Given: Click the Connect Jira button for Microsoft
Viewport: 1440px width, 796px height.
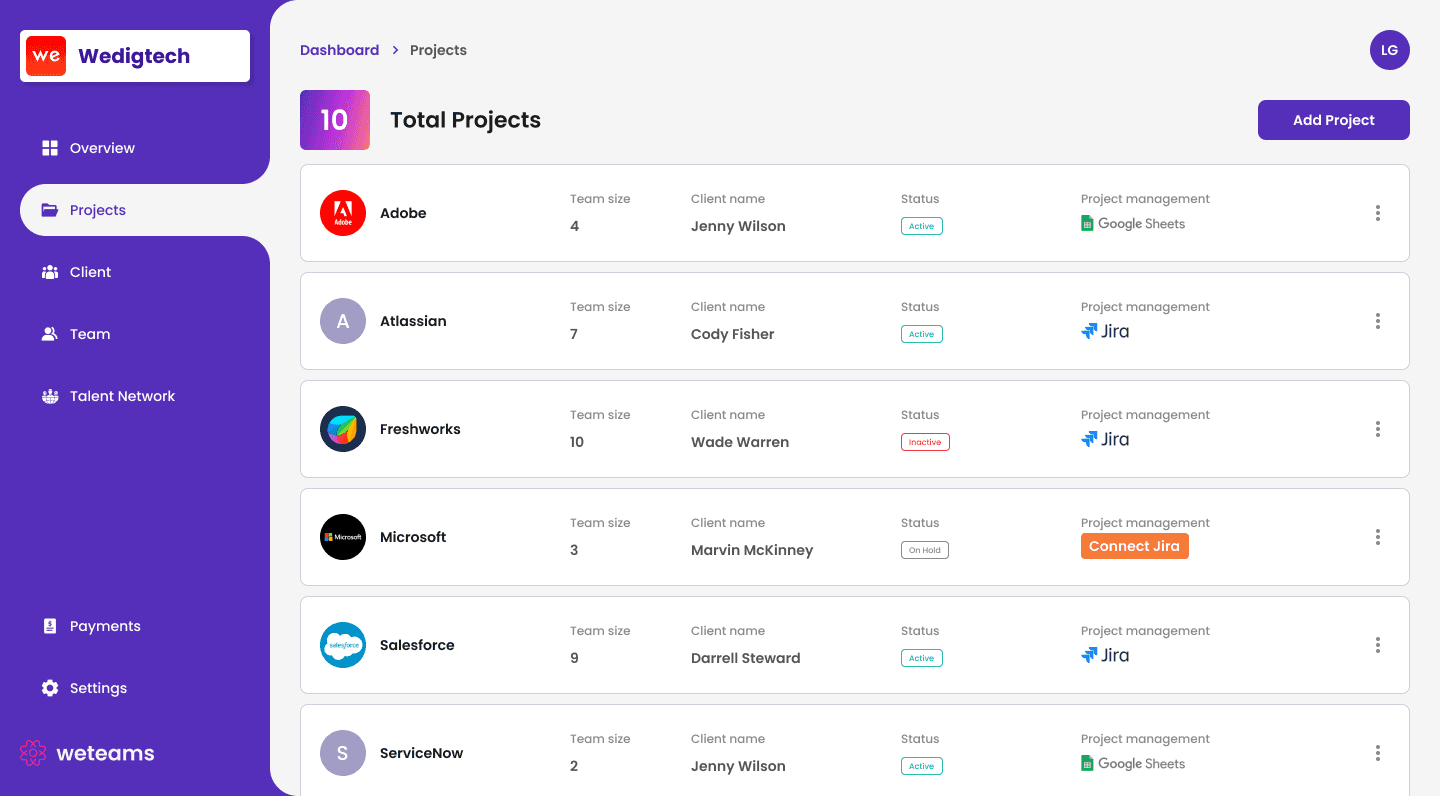Looking at the screenshot, I should click(x=1135, y=546).
